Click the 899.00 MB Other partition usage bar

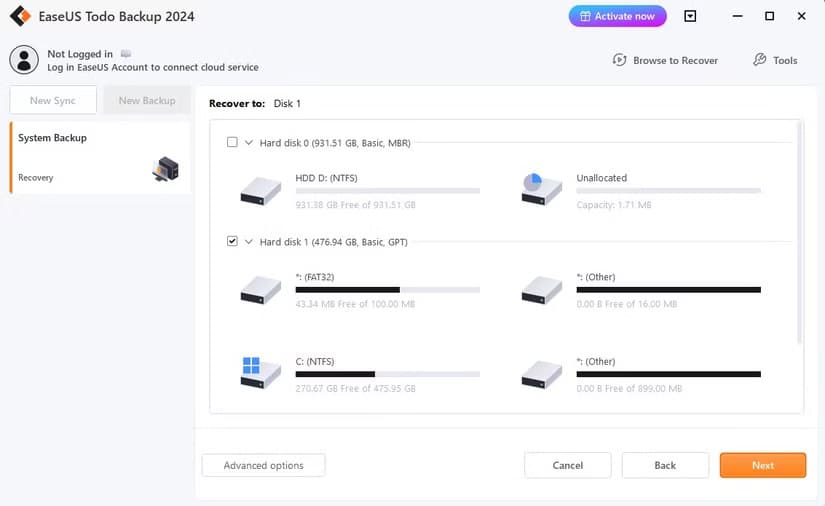point(669,374)
